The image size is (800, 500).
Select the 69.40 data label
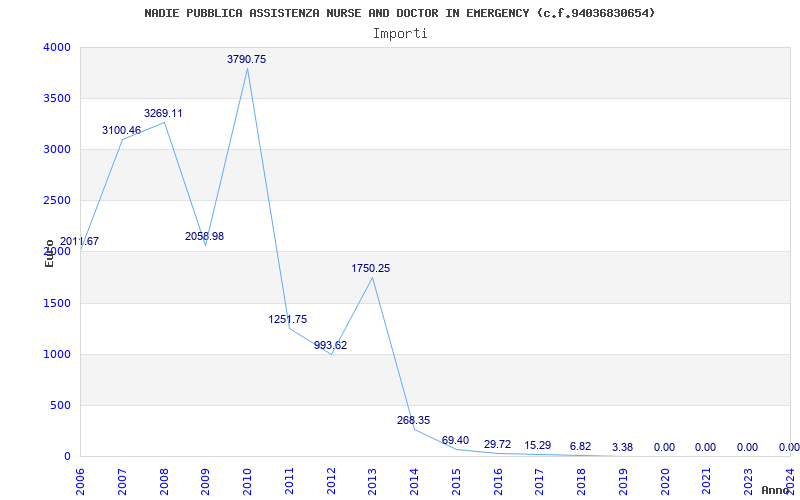(x=456, y=440)
